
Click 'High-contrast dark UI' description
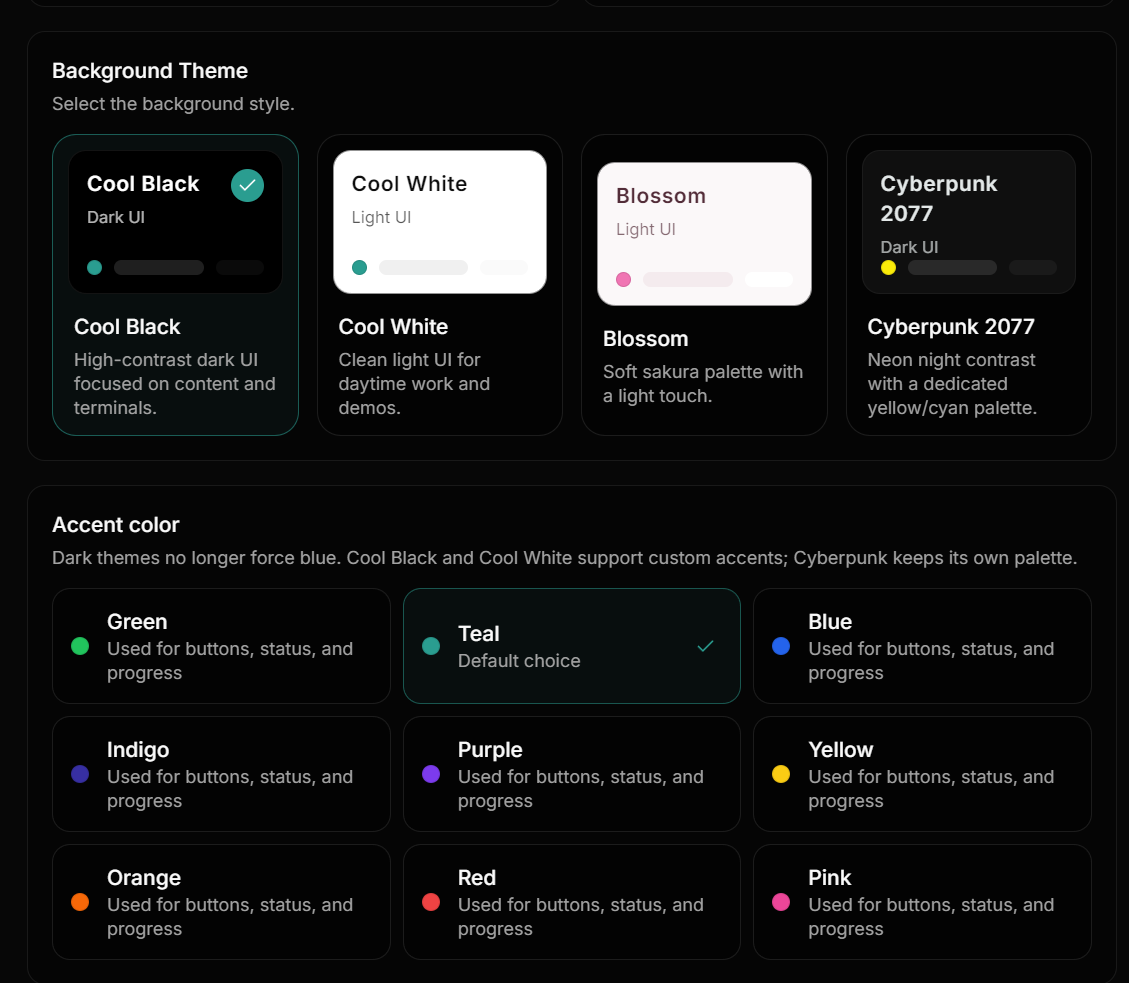pos(175,384)
